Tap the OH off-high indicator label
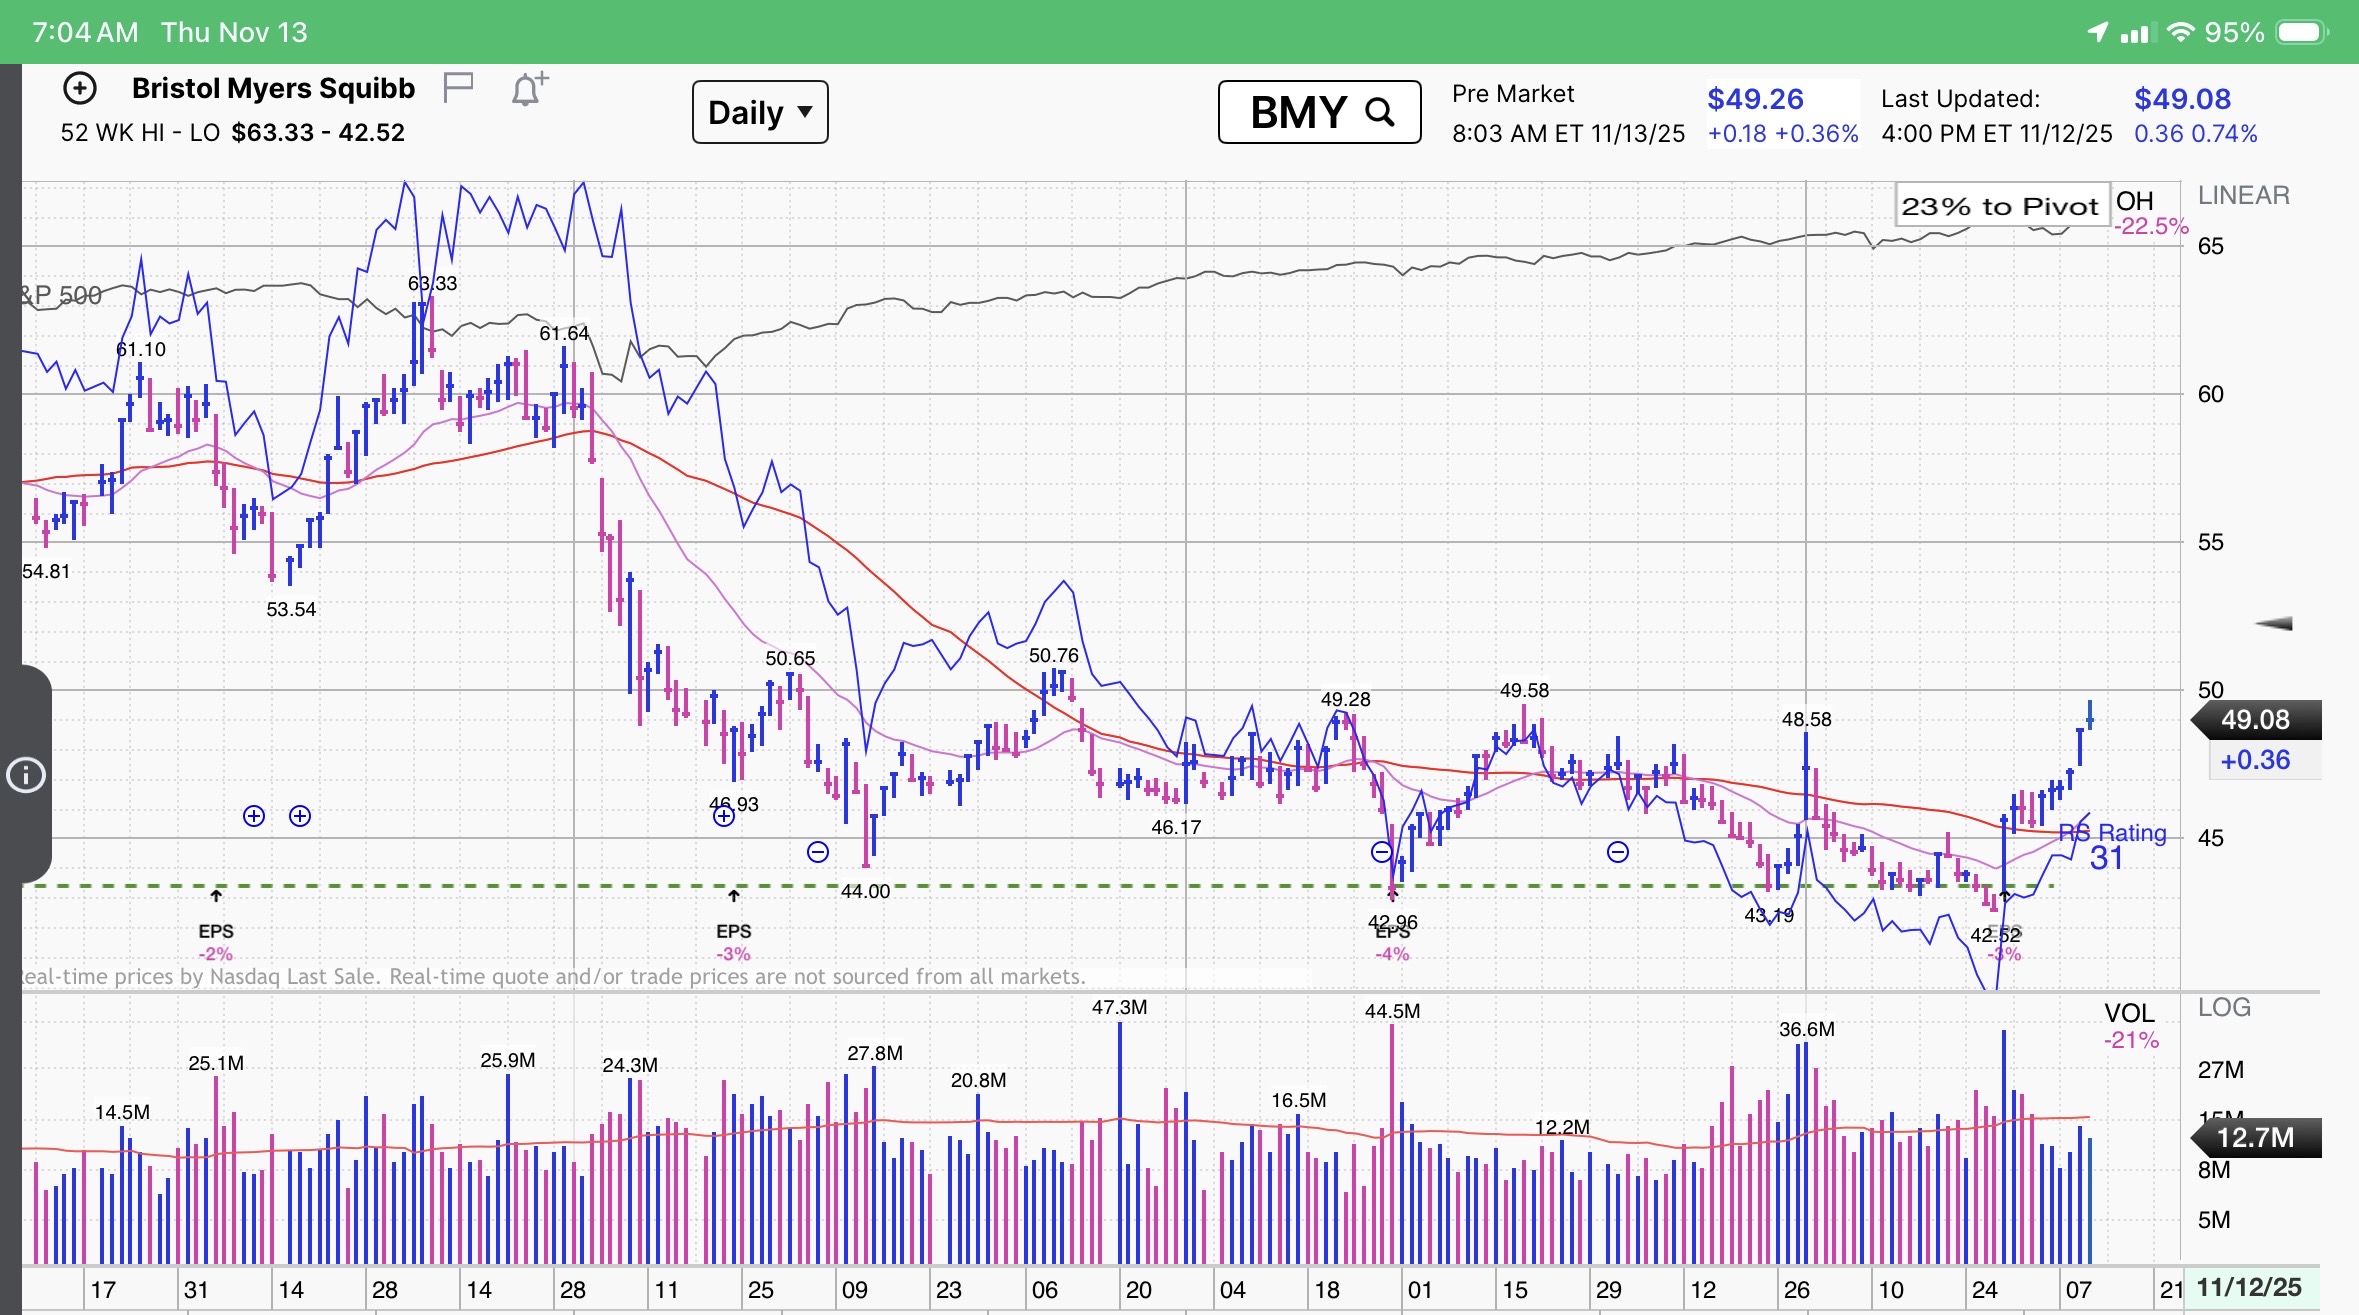Image resolution: width=2359 pixels, height=1315 pixels. [2134, 201]
